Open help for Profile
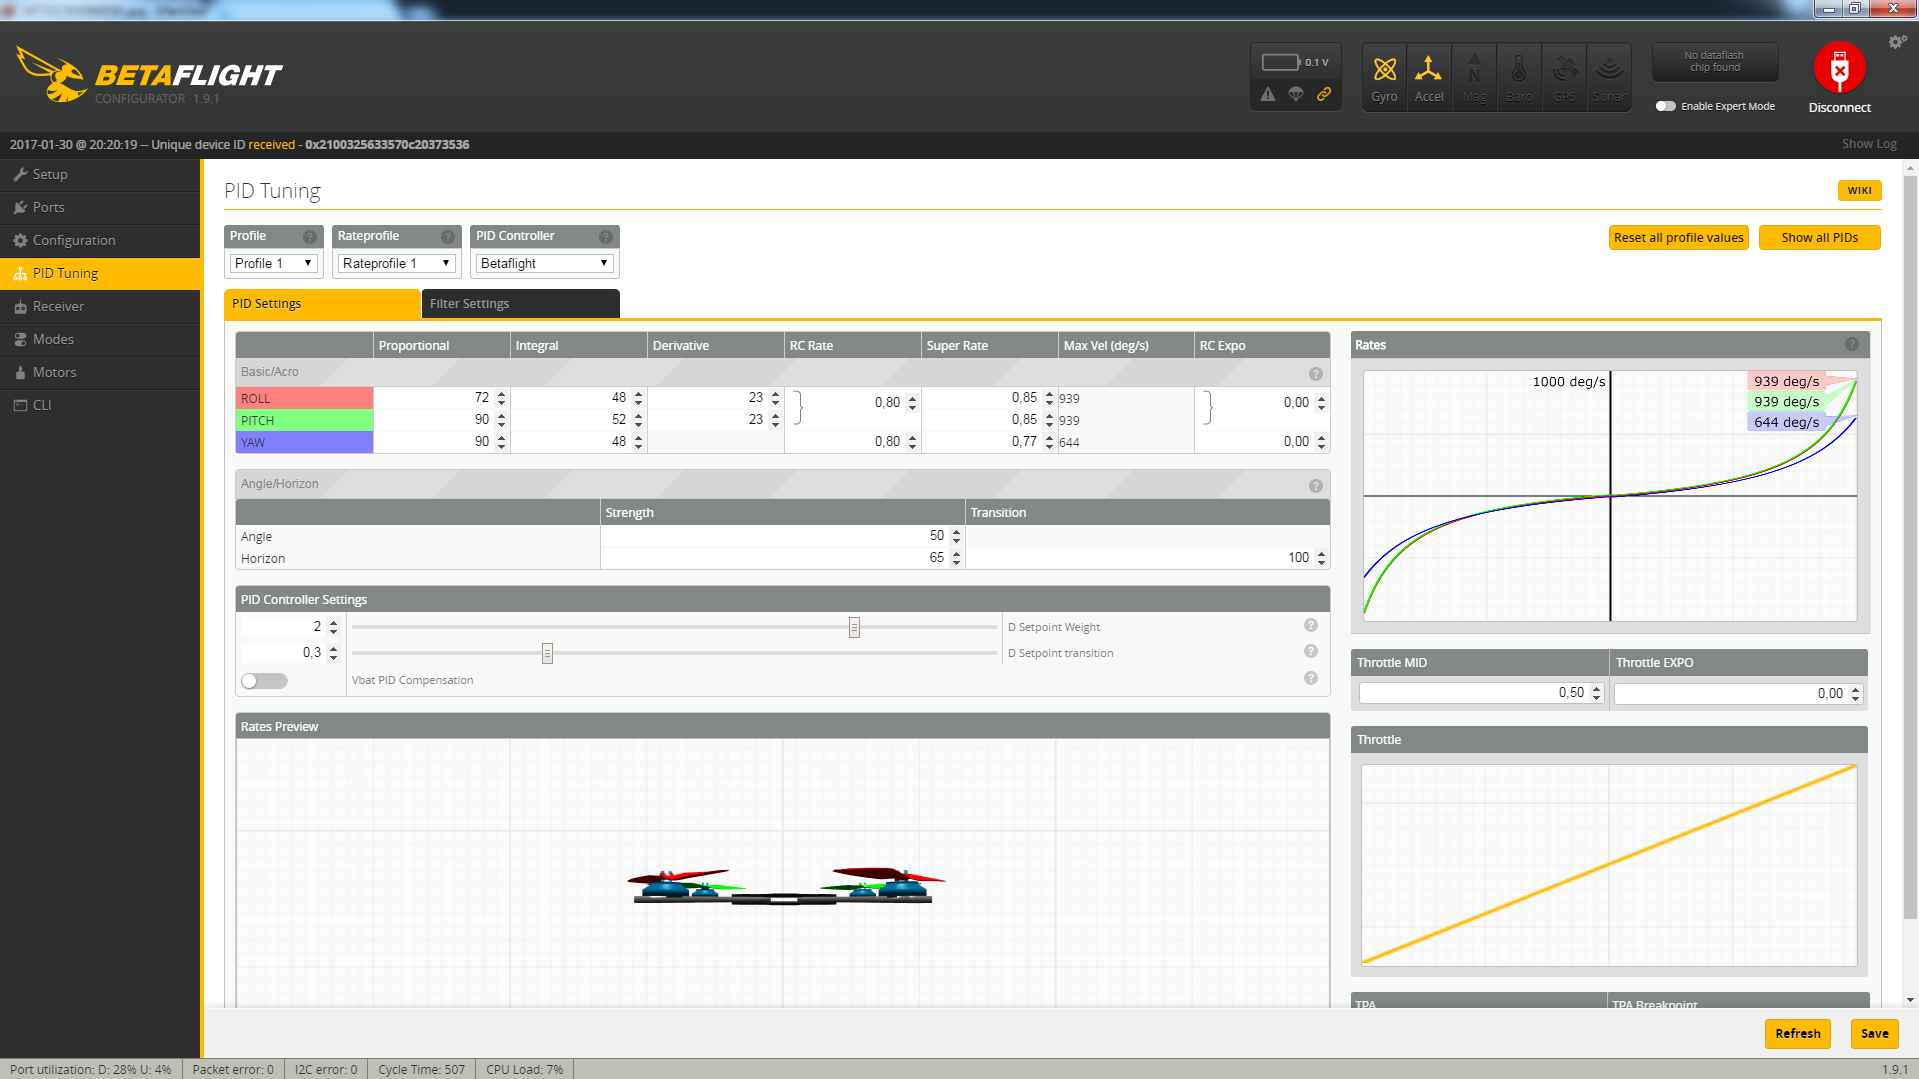 310,237
